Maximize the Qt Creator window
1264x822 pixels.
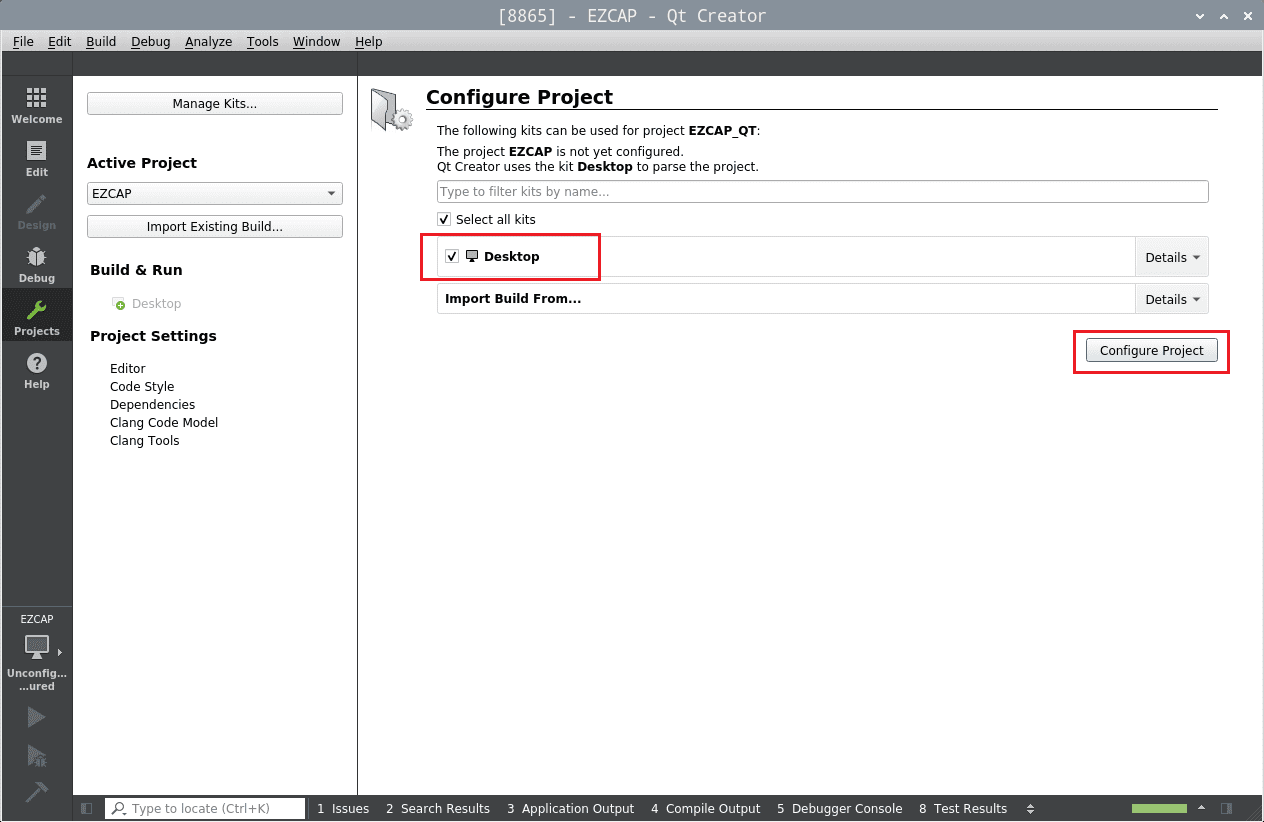1224,16
